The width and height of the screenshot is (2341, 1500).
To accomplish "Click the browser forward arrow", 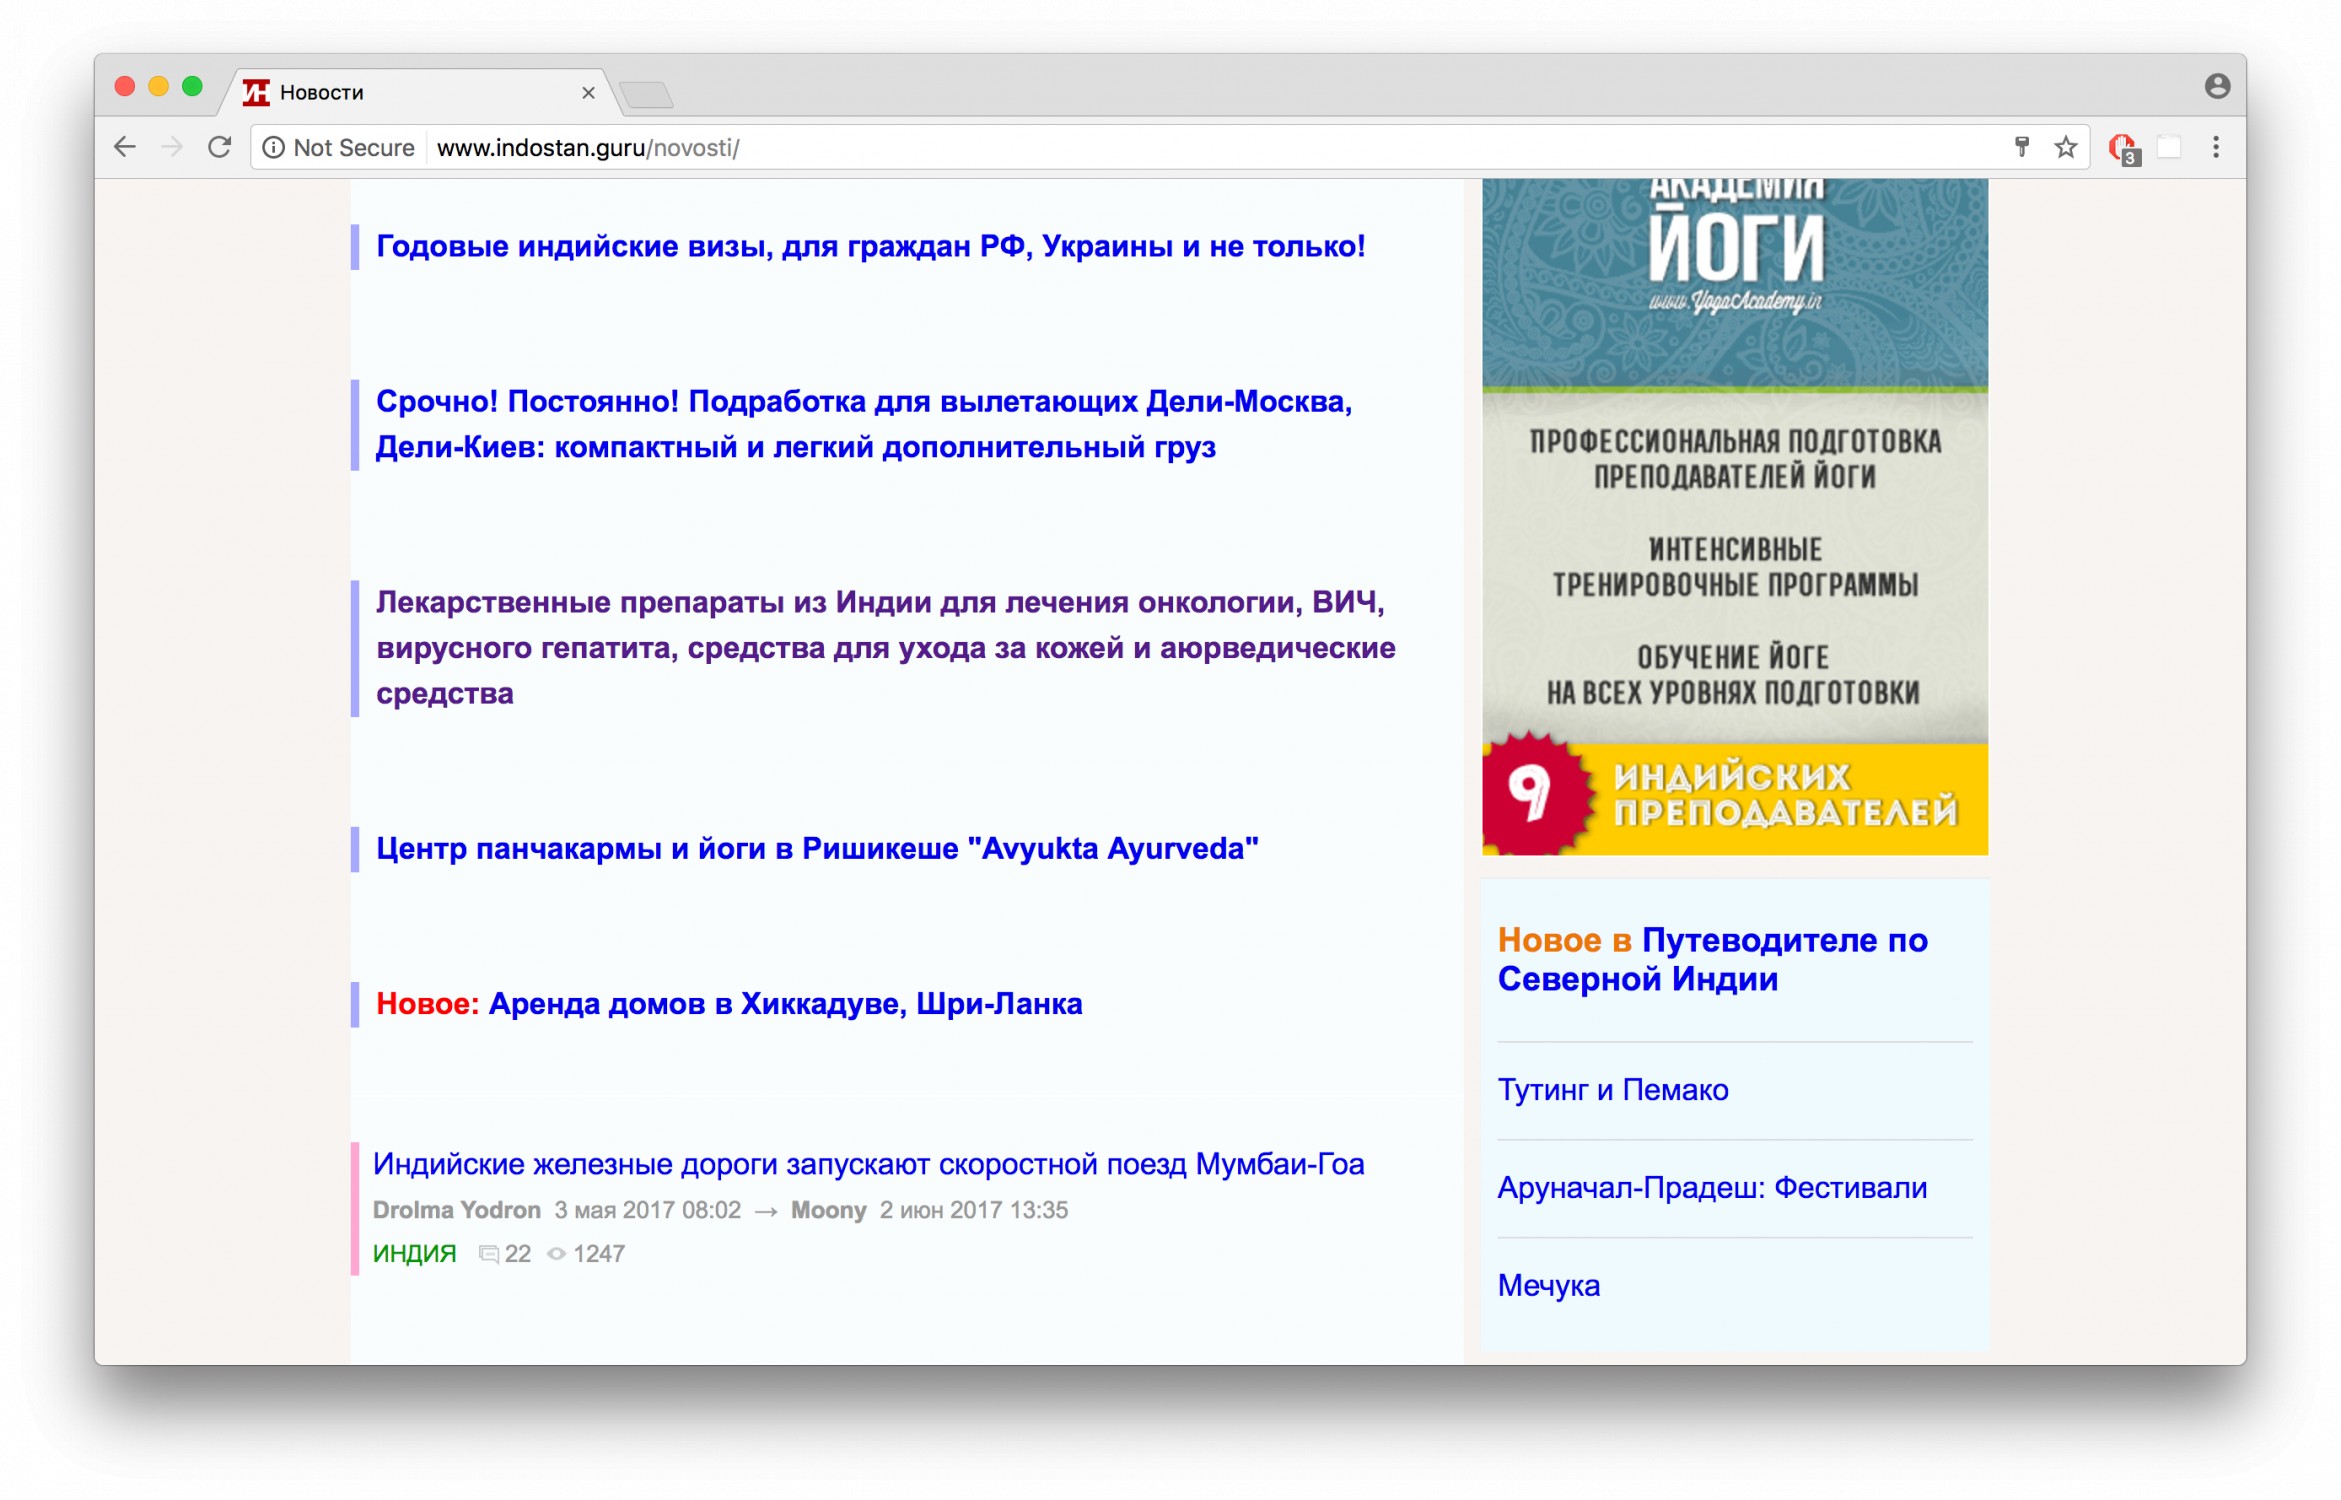I will click(x=172, y=147).
